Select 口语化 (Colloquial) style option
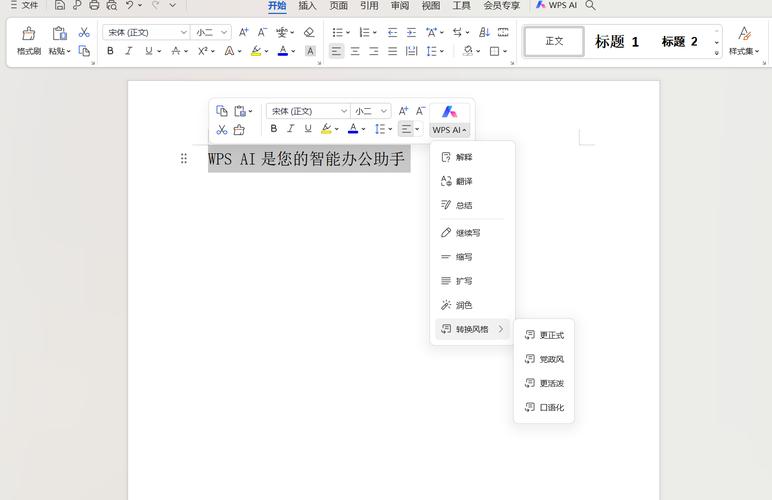This screenshot has height=500, width=772. [x=544, y=407]
